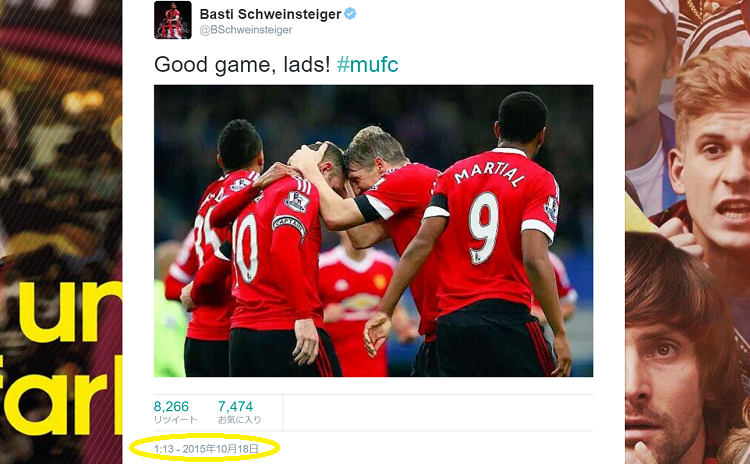Open the #mufc hashtag
The image size is (750, 464).
367,64
